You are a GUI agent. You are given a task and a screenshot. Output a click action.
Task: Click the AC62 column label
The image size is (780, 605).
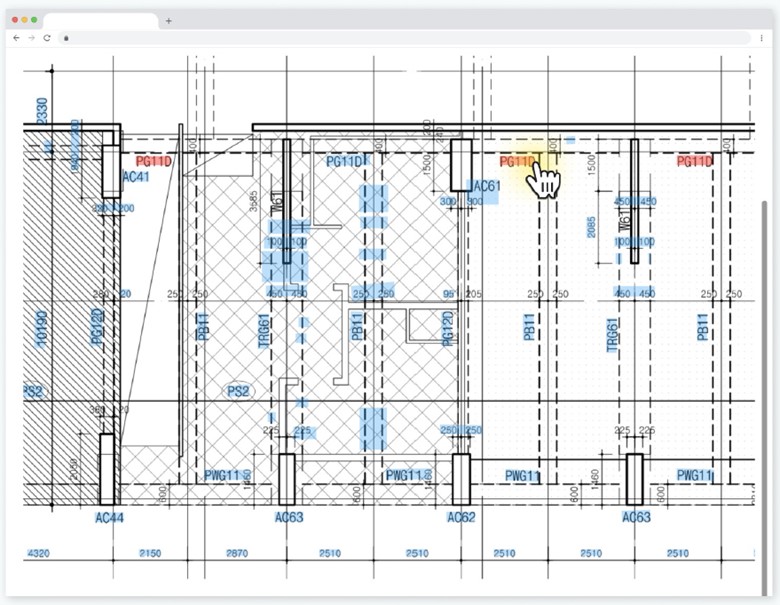(x=461, y=517)
